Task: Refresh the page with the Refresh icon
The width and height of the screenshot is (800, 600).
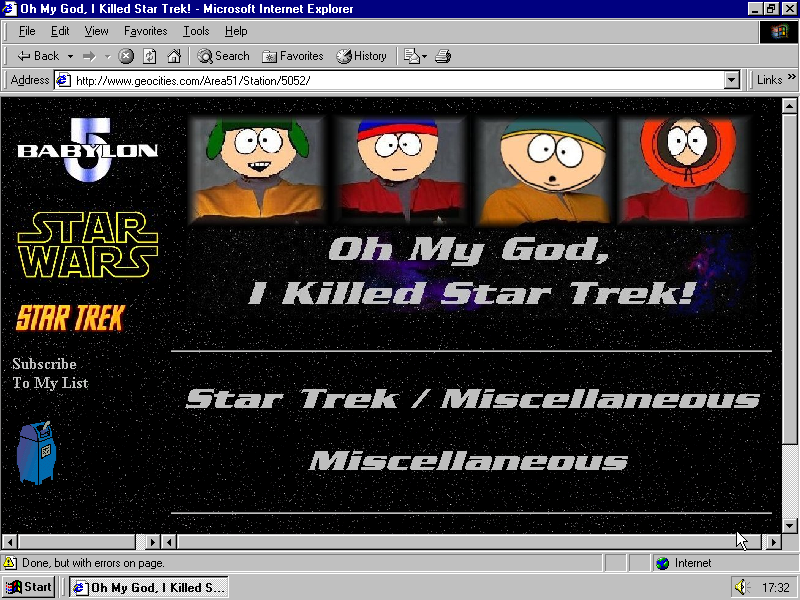Action: tap(149, 56)
